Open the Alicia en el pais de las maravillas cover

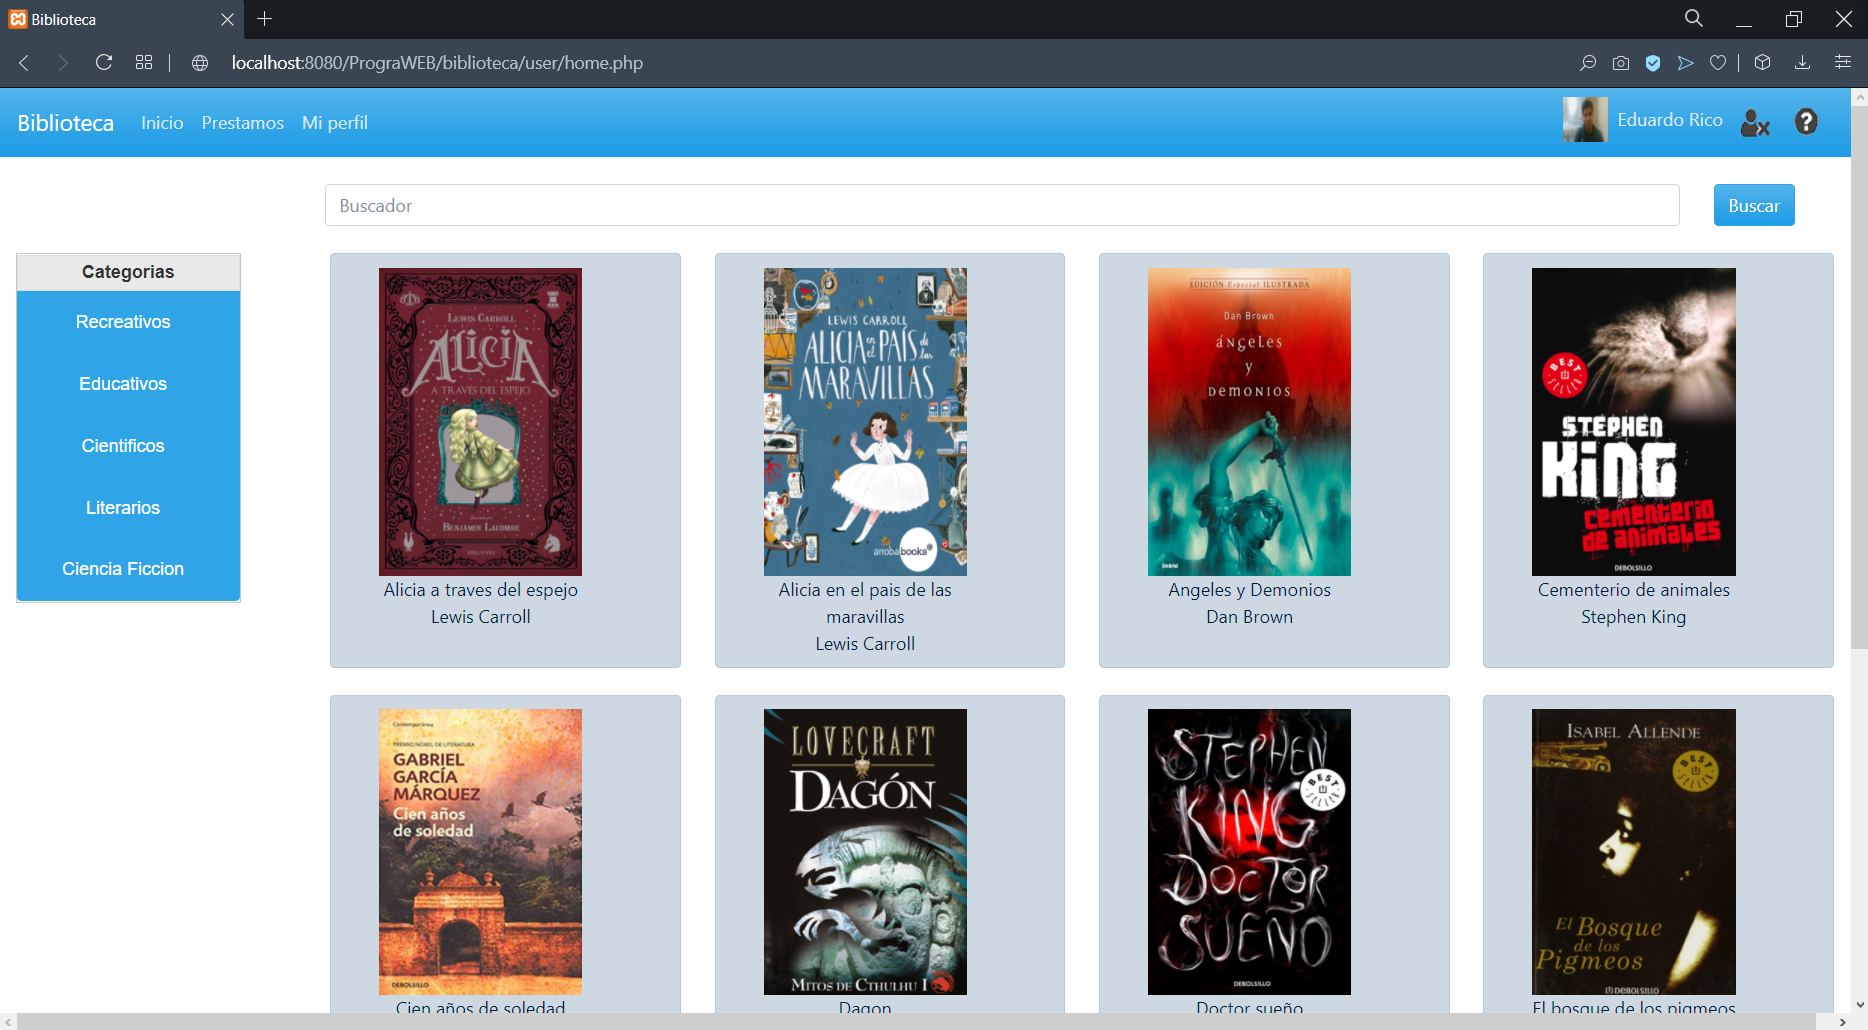pos(865,421)
